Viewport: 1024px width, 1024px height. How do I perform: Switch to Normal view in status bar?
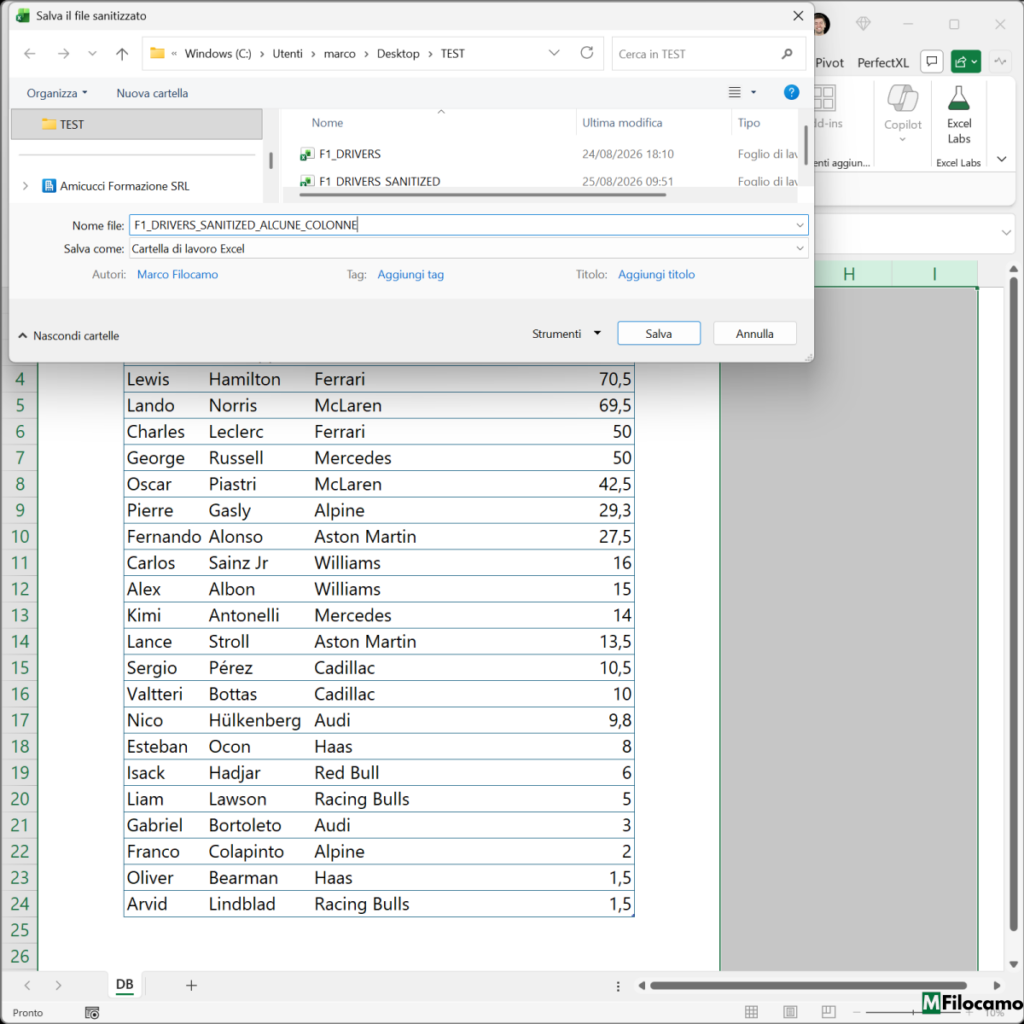point(751,1012)
